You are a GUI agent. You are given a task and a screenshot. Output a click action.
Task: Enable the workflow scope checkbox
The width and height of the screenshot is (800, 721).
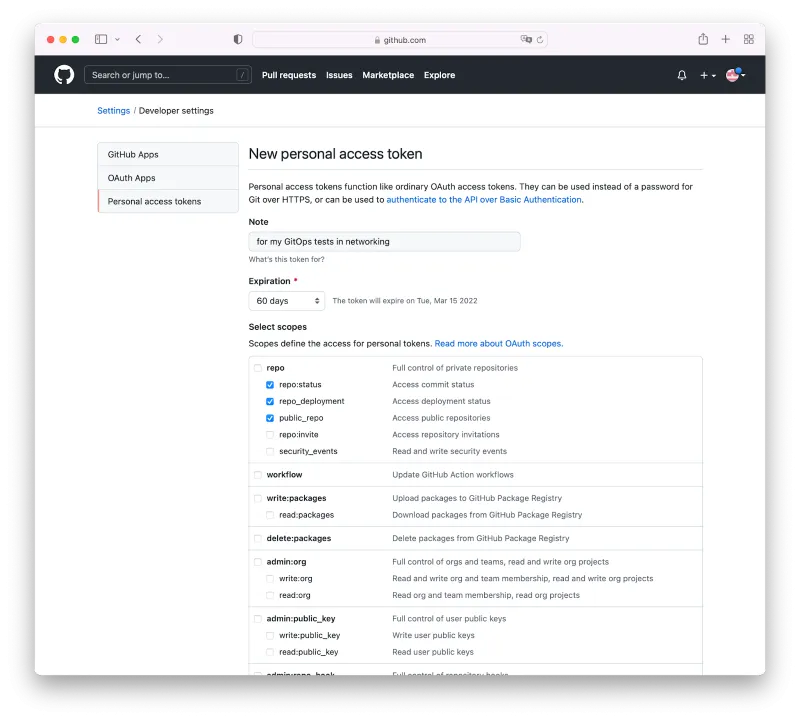(x=258, y=475)
